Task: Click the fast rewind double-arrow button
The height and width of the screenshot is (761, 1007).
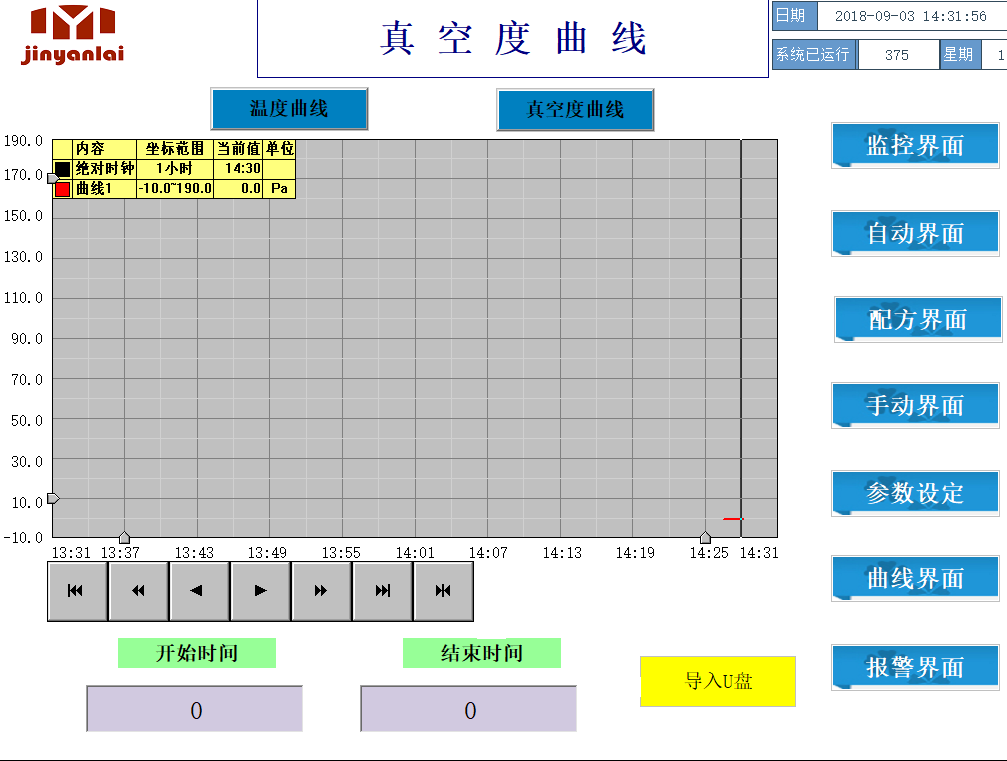Action: tap(138, 591)
